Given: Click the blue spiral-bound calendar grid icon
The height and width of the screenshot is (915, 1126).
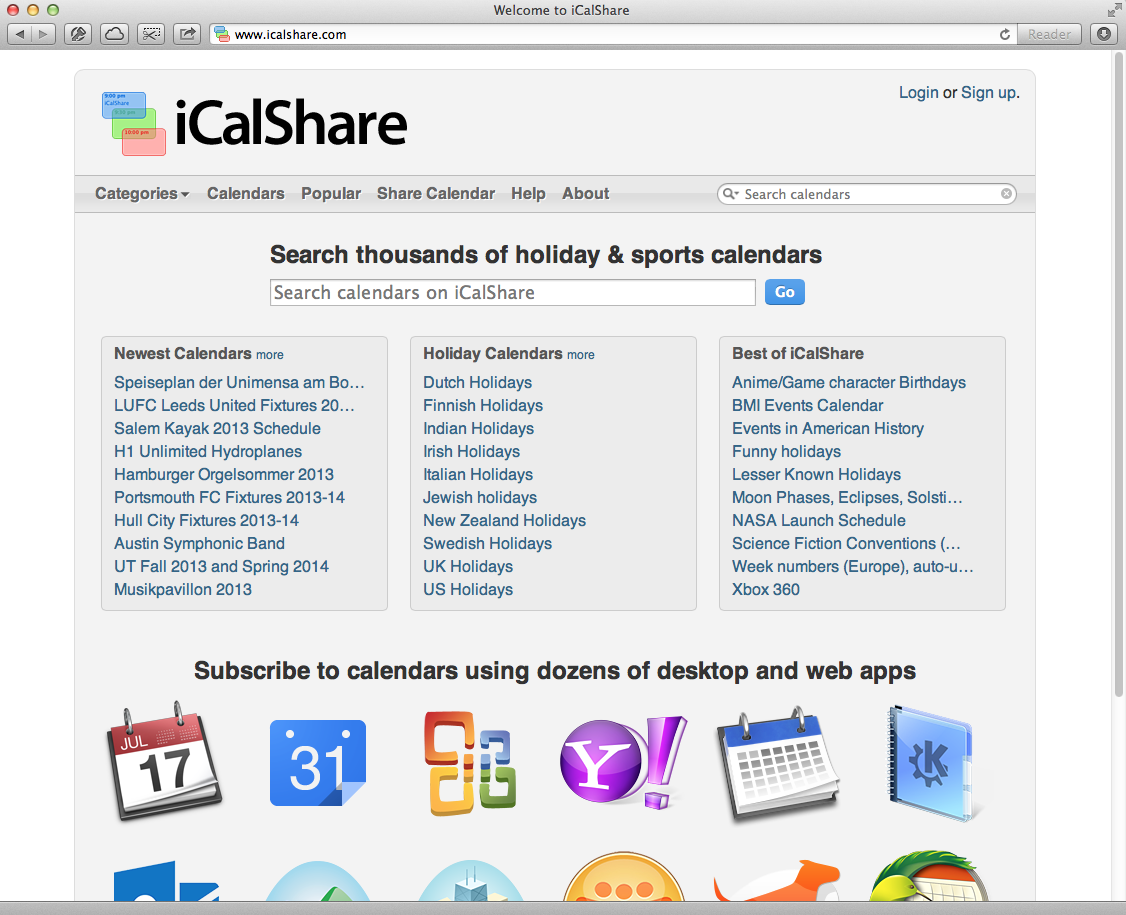Looking at the screenshot, I should point(778,763).
